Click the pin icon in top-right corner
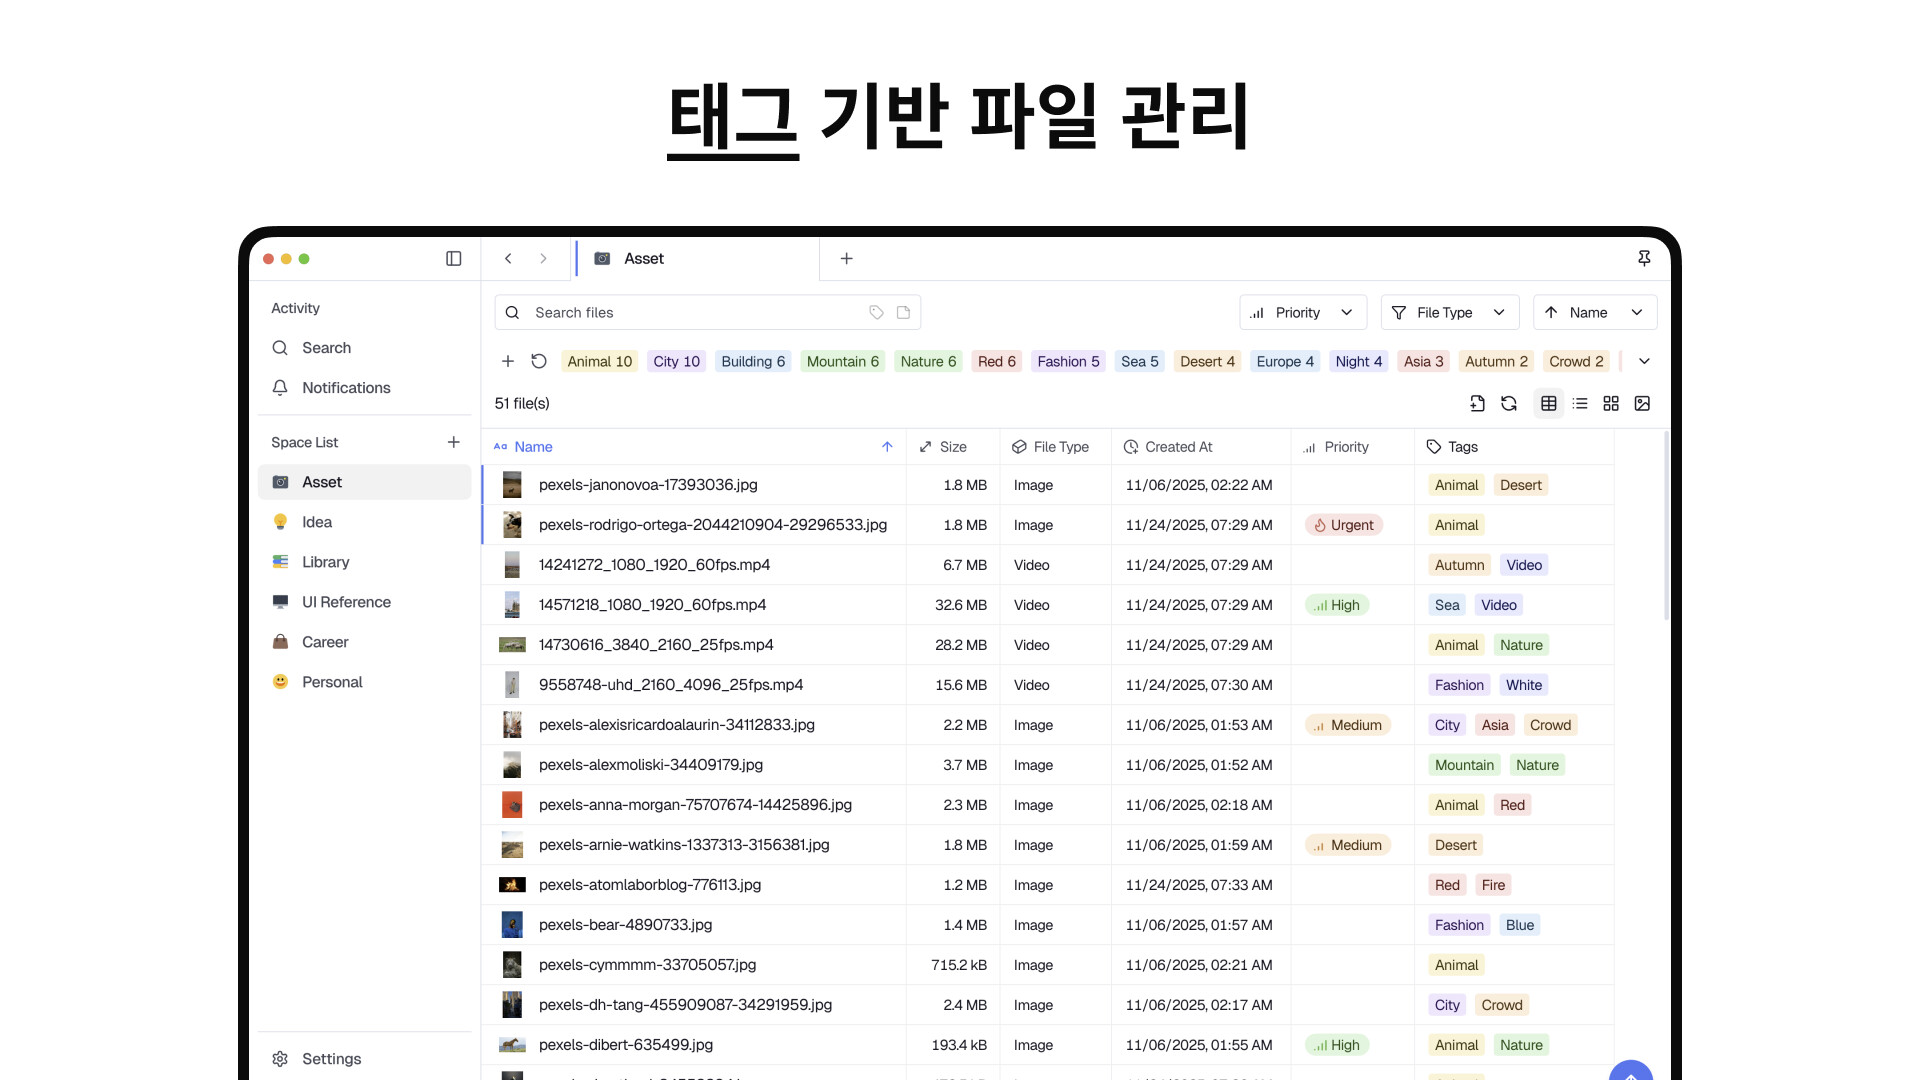The width and height of the screenshot is (1920, 1080). coord(1644,259)
